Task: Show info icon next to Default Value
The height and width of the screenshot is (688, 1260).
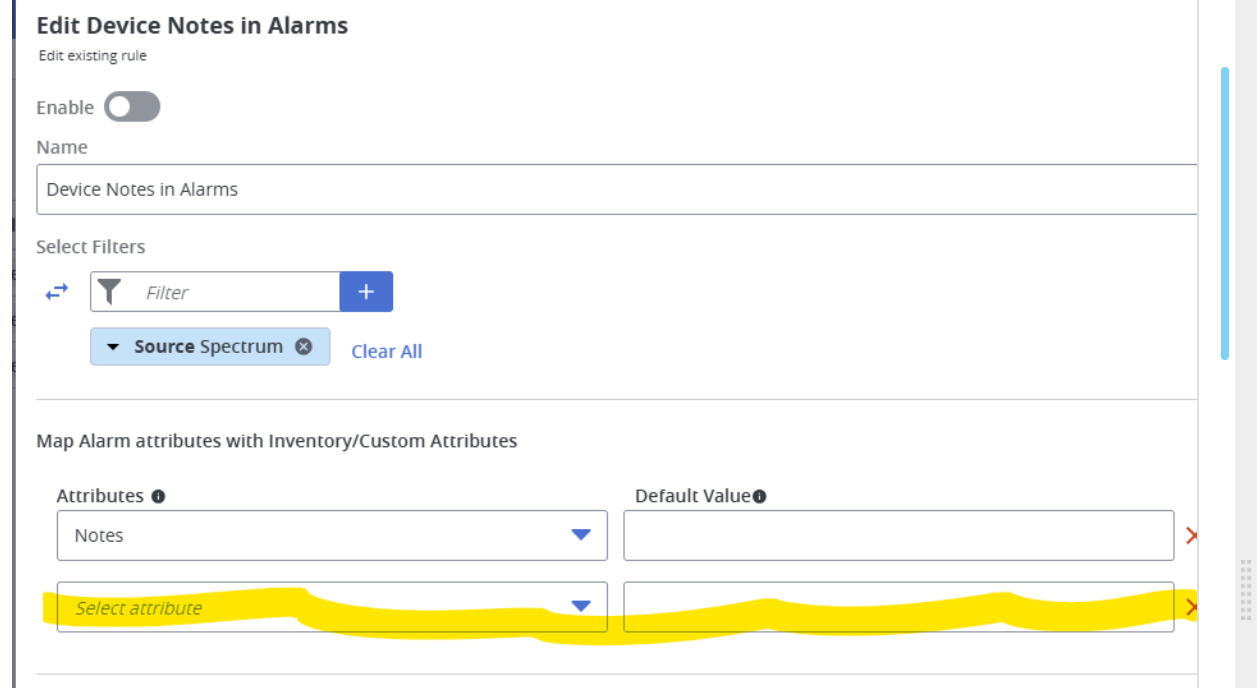Action: pyautogui.click(x=759, y=496)
